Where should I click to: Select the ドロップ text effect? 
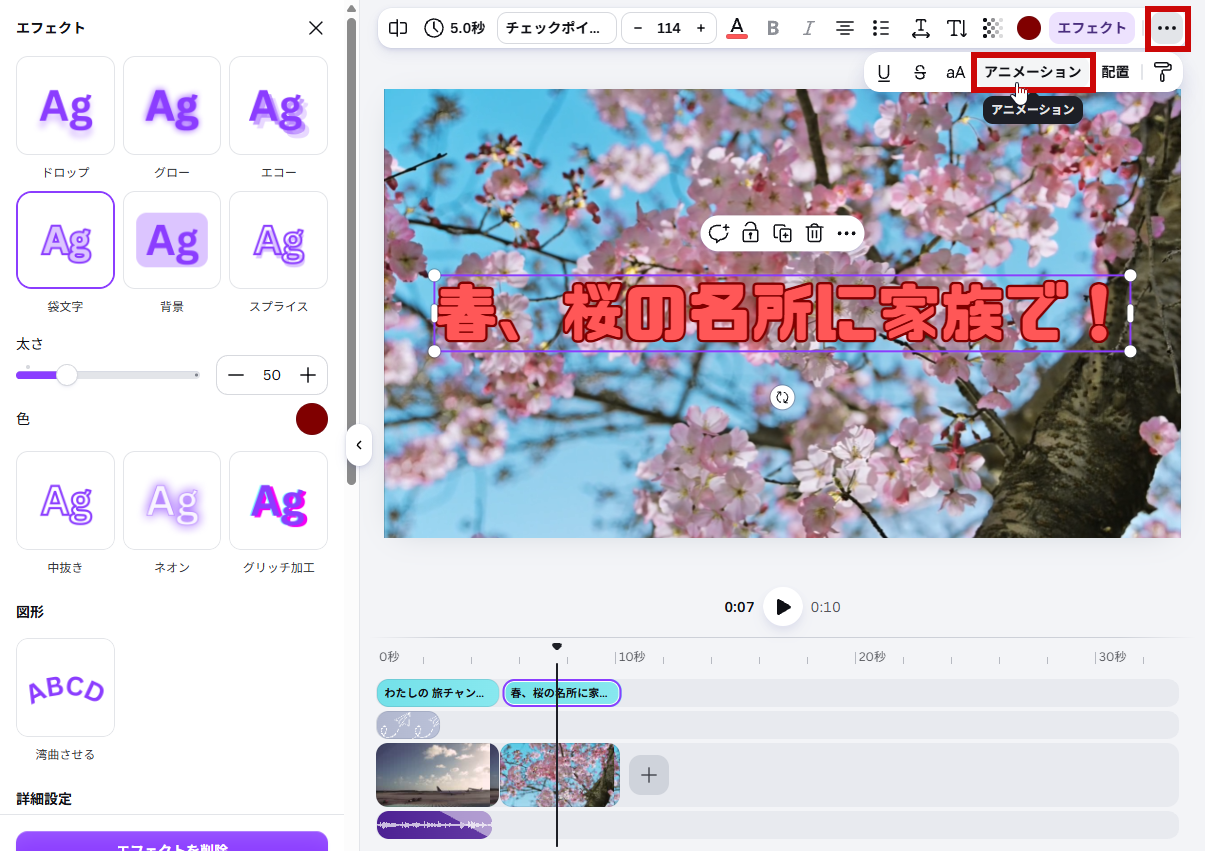[65, 105]
